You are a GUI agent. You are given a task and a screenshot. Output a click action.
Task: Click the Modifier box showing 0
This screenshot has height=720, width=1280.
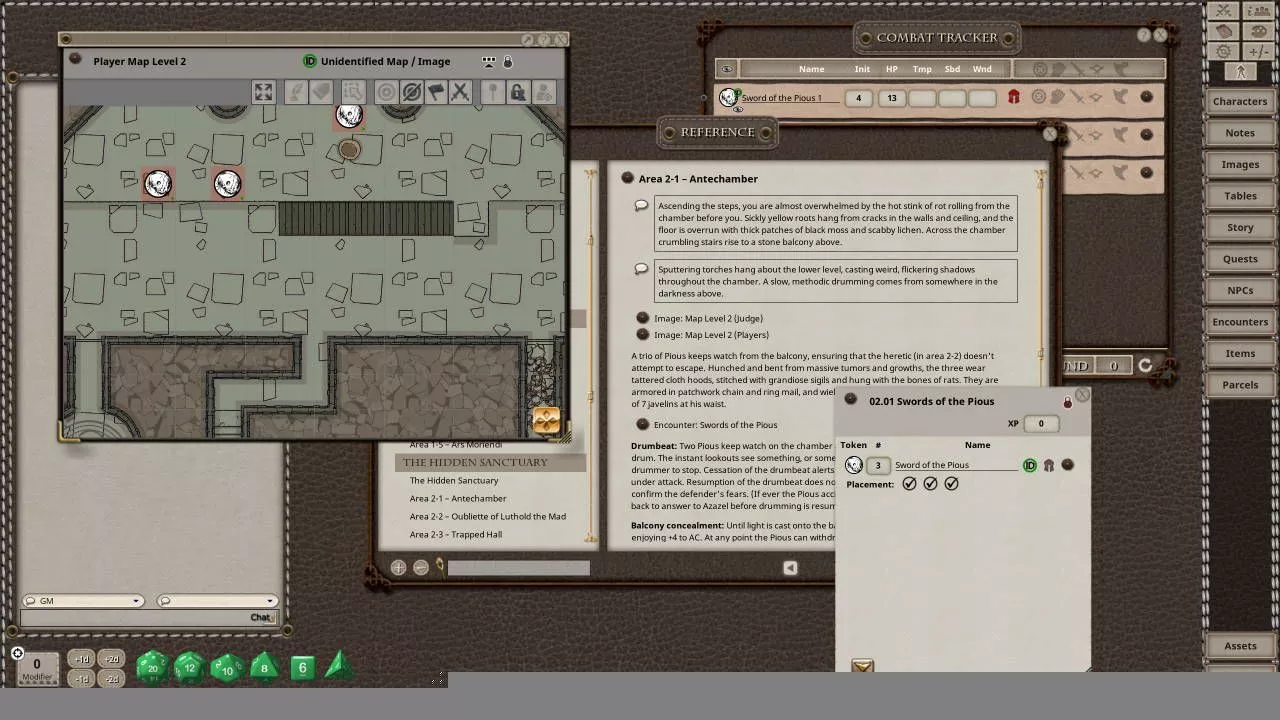[37, 667]
